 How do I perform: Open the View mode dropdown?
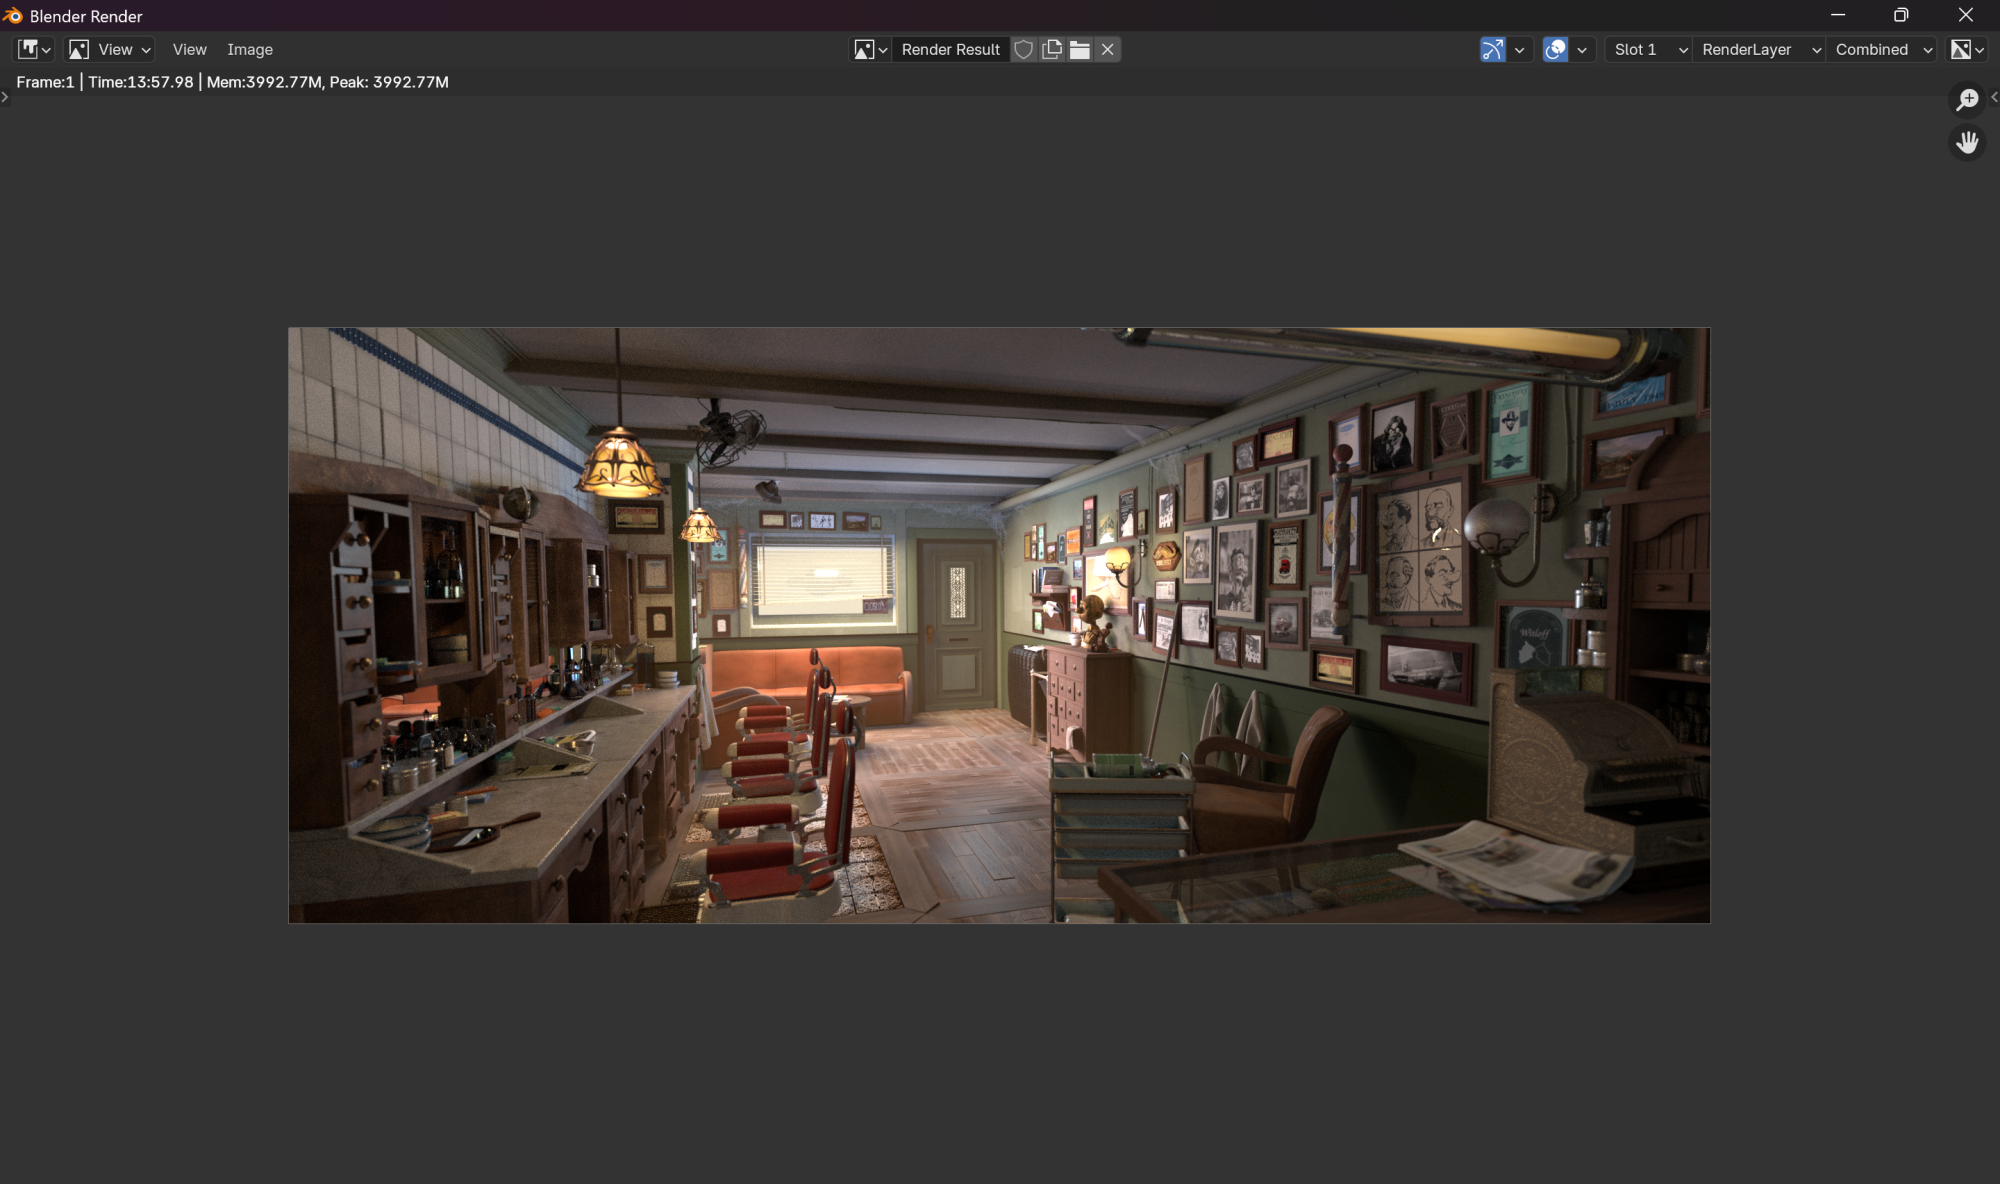109,49
